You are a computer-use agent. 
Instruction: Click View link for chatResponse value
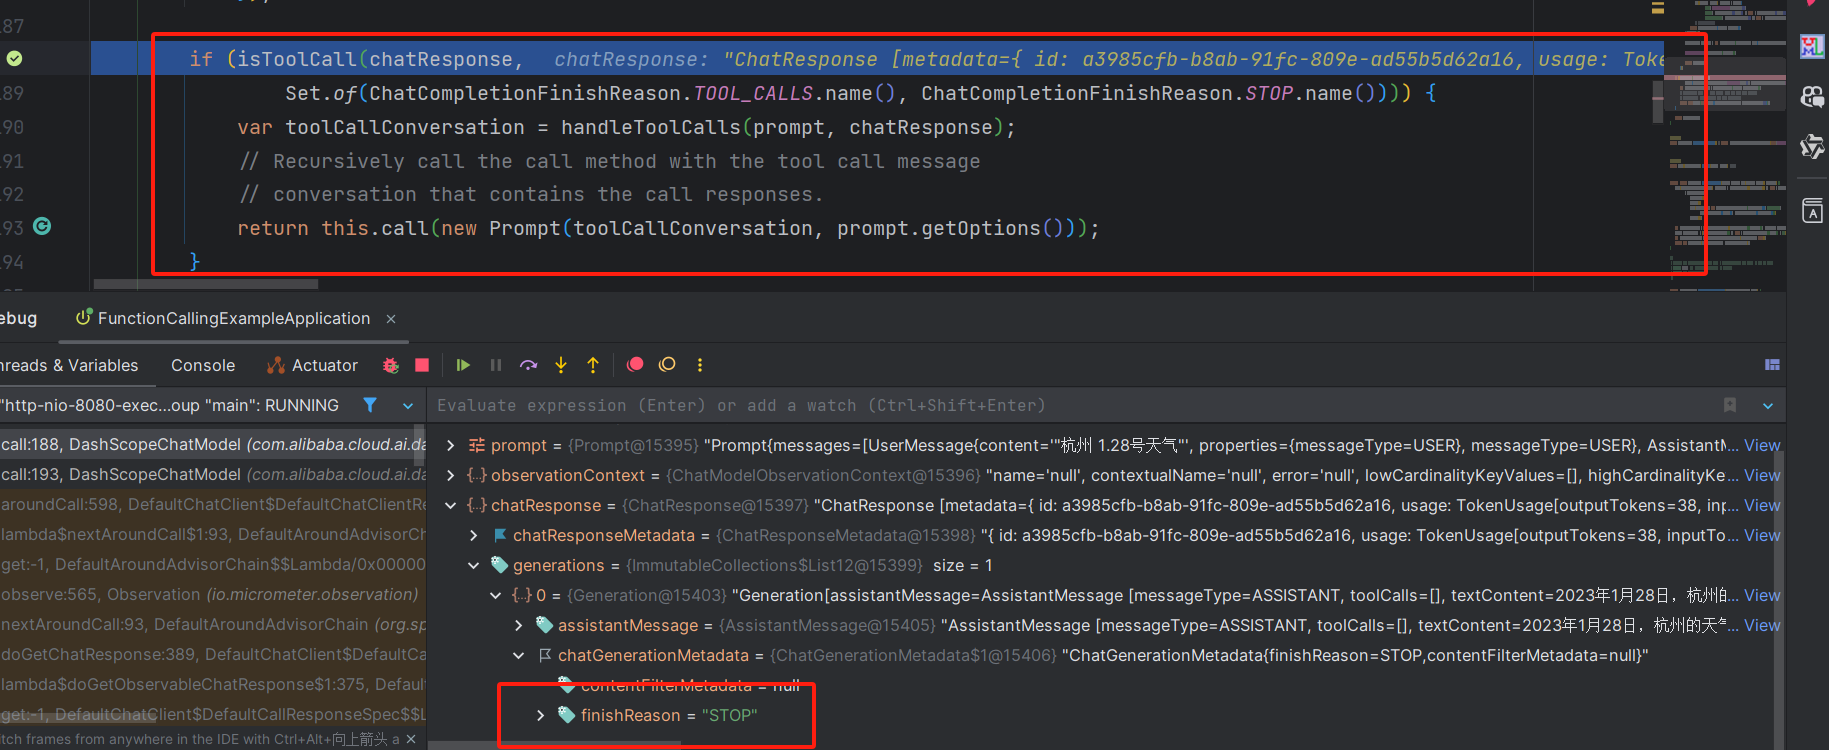click(x=1762, y=505)
